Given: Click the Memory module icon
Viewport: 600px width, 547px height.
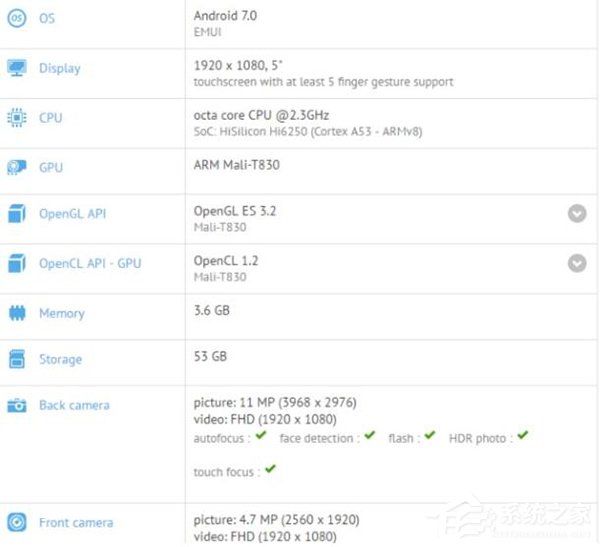Looking at the screenshot, I should 17,313.
